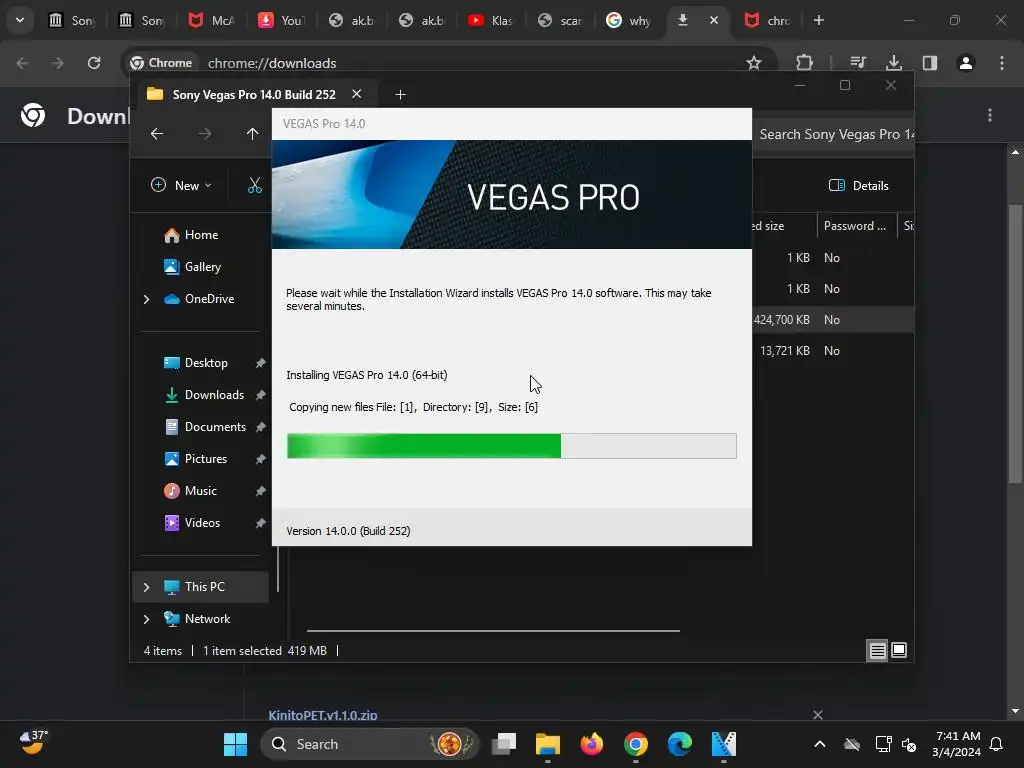The height and width of the screenshot is (768, 1024).
Task: Switch to the Google 'why' tab
Action: (628, 20)
